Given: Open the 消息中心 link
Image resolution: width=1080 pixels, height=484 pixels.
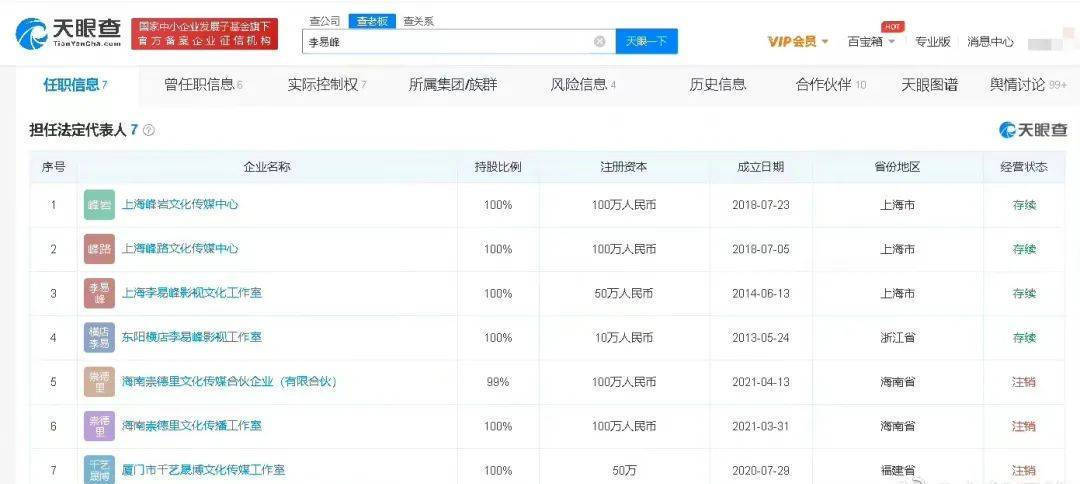Looking at the screenshot, I should point(990,41).
